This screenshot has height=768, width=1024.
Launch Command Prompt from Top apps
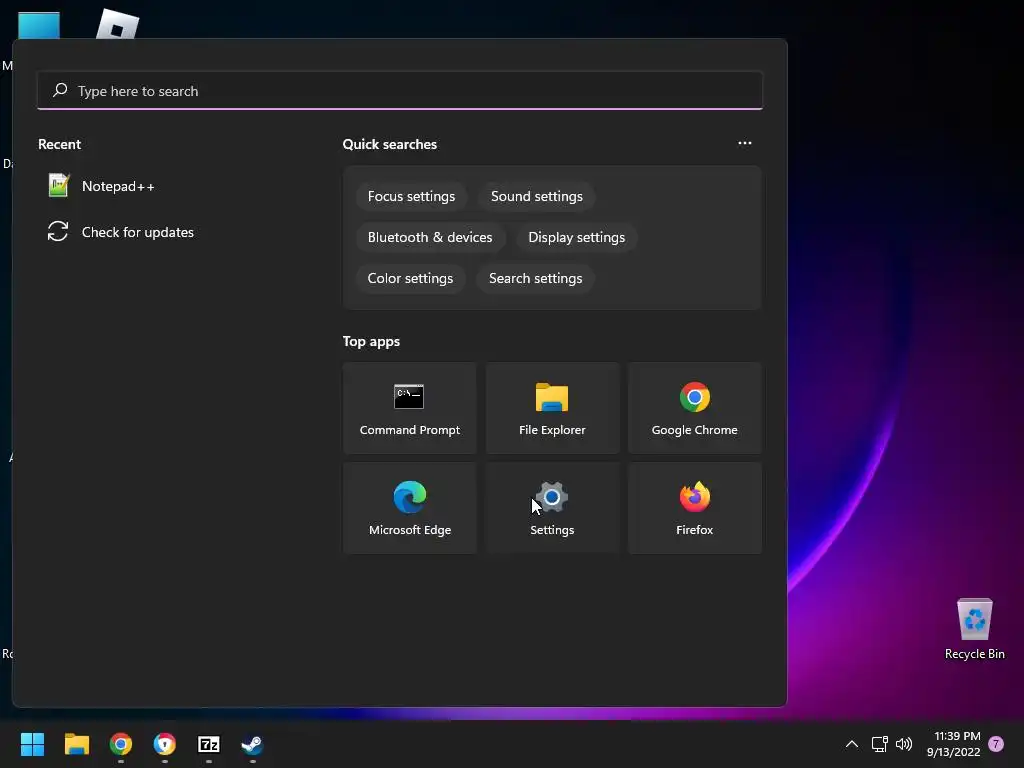409,408
